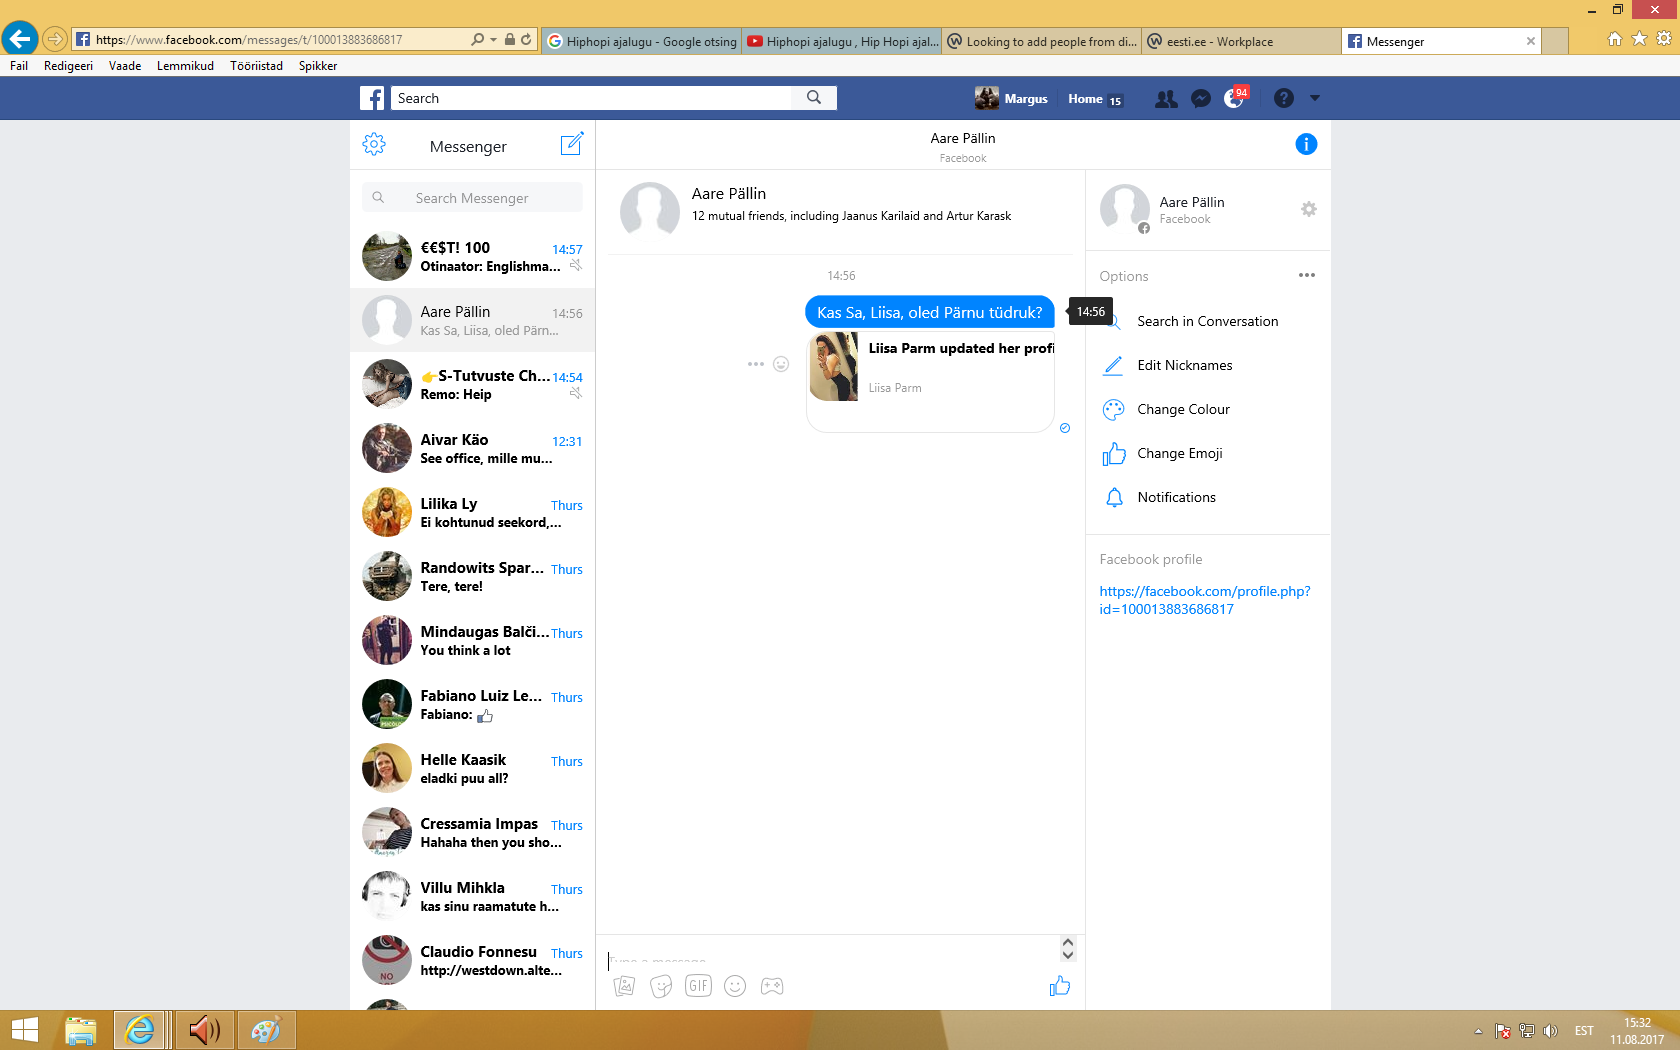Click the Facebook logo icon
The width and height of the screenshot is (1680, 1050).
pos(372,98)
